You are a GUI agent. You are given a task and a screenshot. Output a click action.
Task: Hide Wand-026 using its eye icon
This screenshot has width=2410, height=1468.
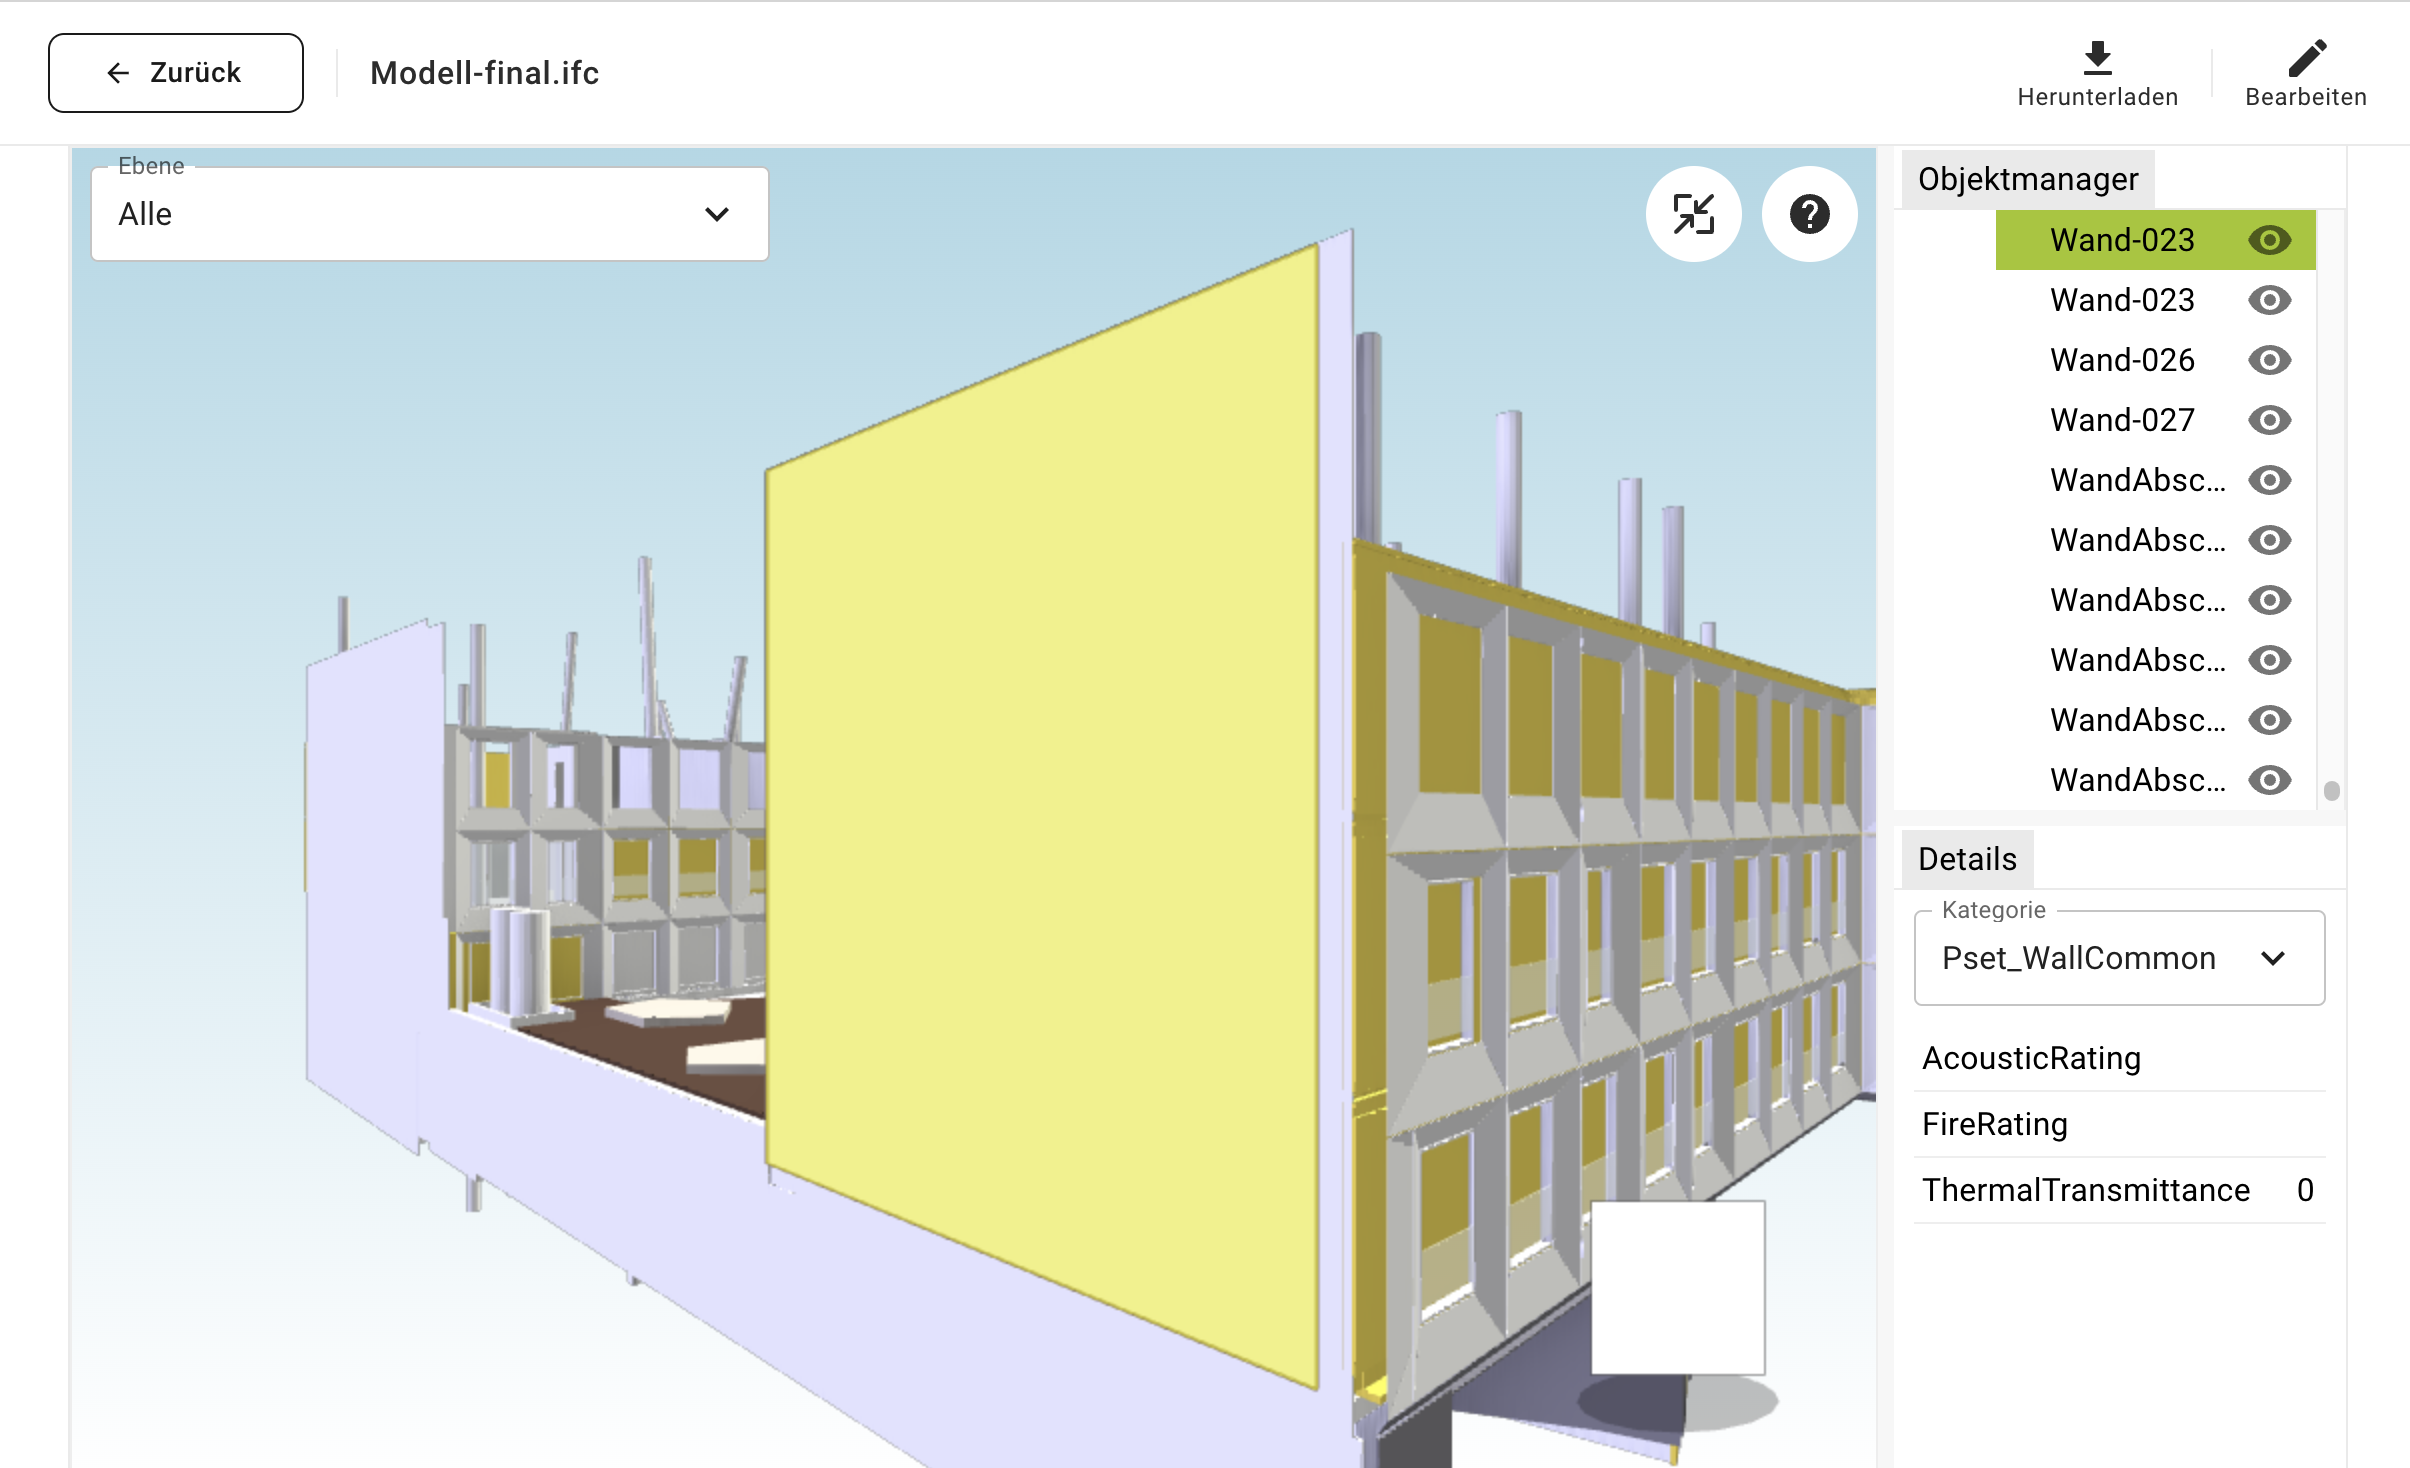pyautogui.click(x=2269, y=360)
